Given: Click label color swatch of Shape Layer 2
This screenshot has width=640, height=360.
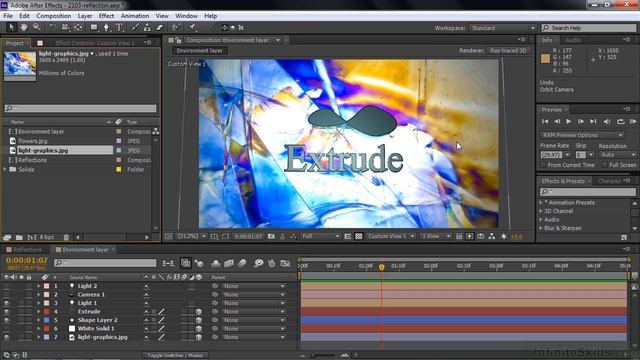Looking at the screenshot, I should click(x=47, y=320).
